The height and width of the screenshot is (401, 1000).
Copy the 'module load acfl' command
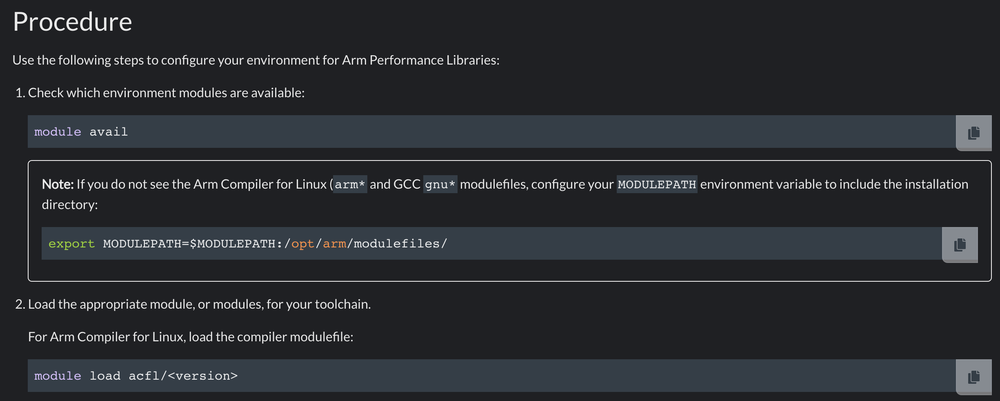click(973, 377)
